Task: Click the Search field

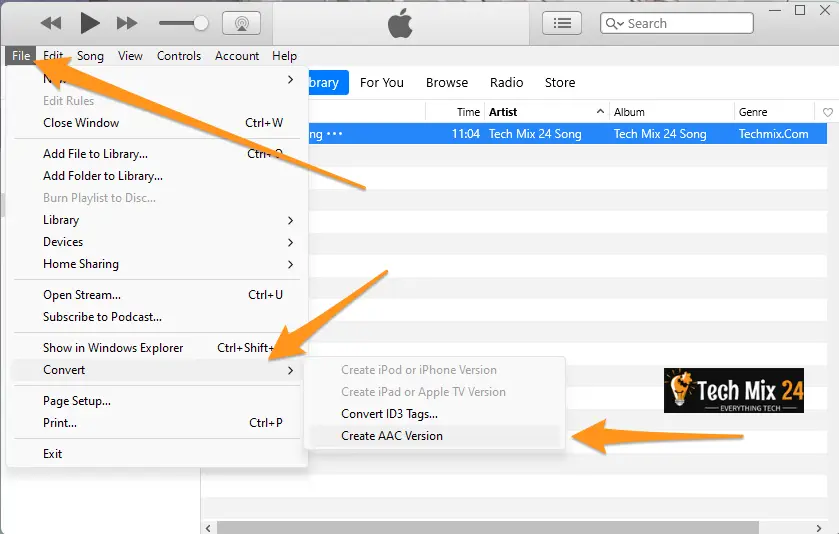Action: click(x=677, y=23)
